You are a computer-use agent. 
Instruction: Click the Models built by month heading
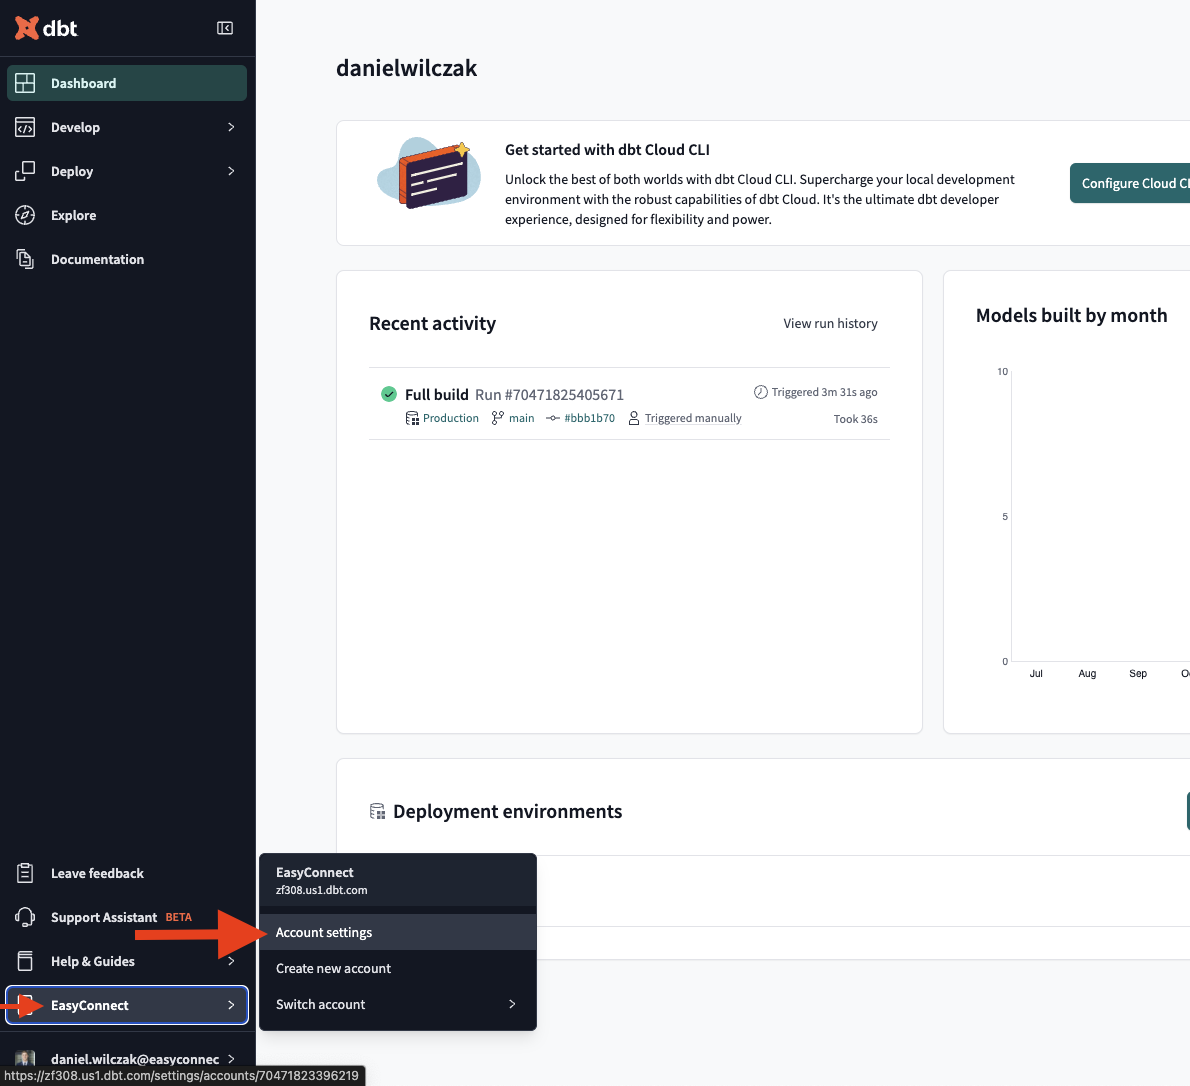click(1071, 315)
